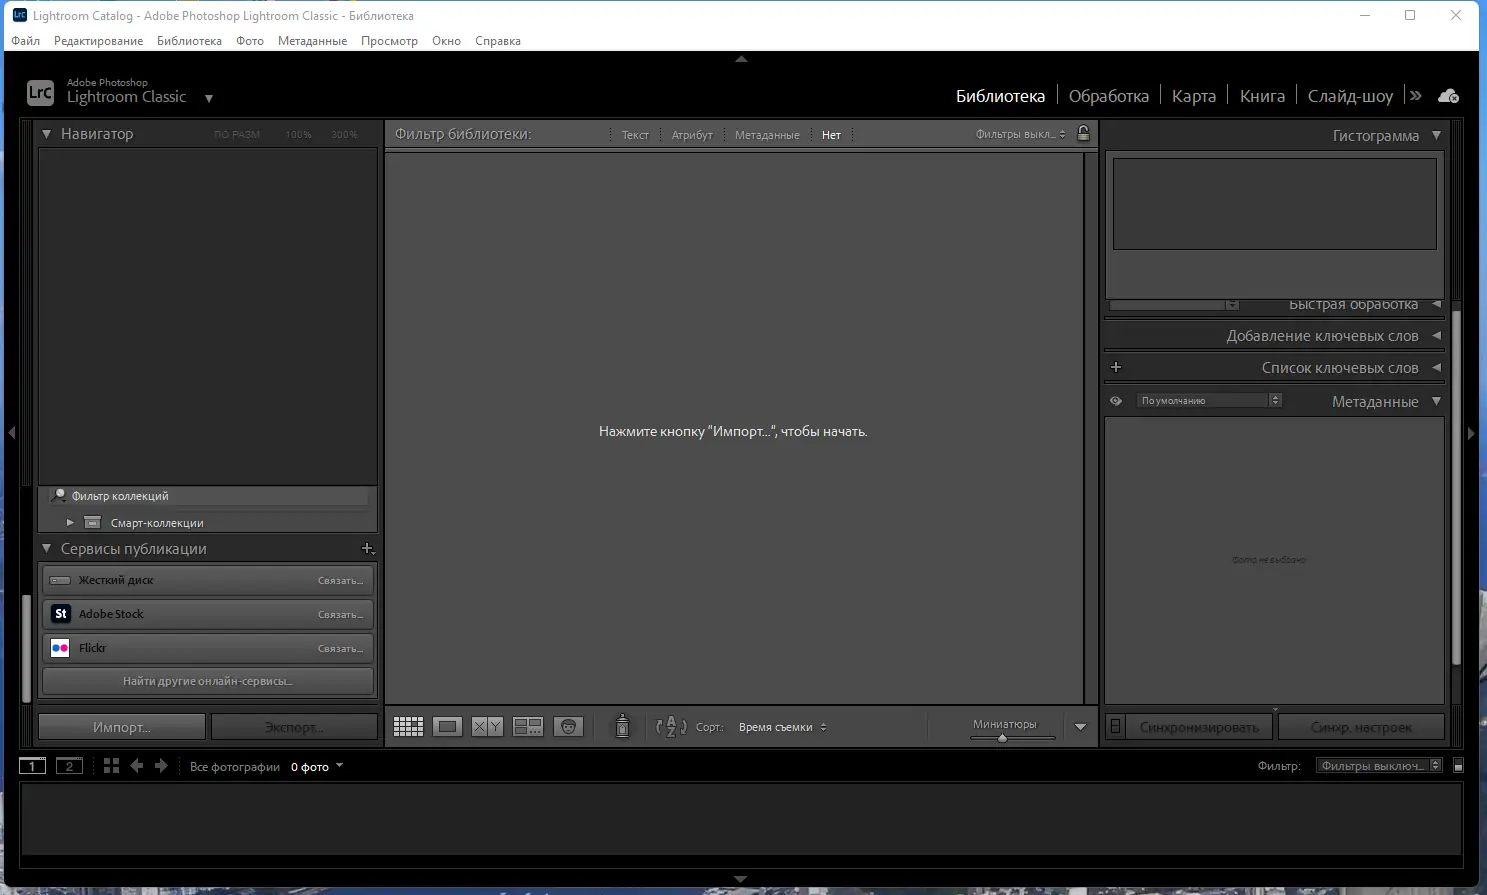
Task: Hide the right panel group arrow
Action: click(x=1471, y=433)
